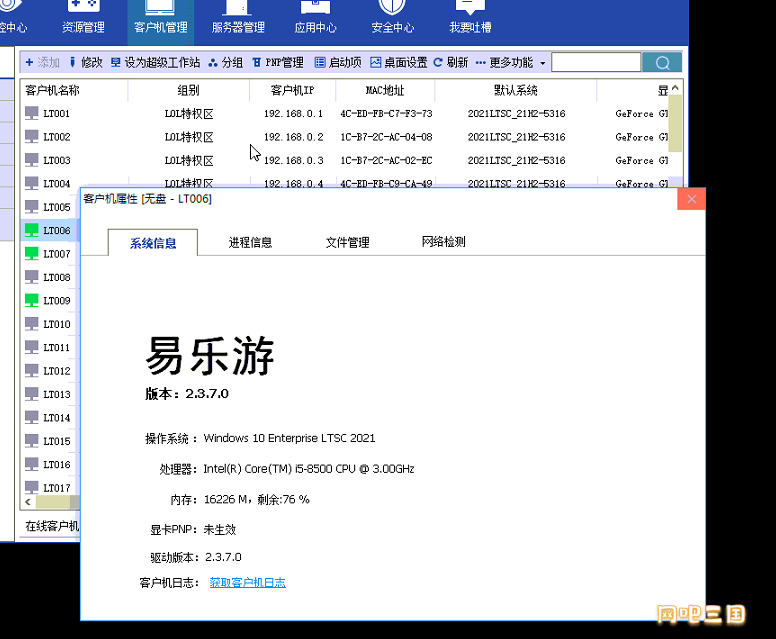Click the monitor icon for LT011

[32, 347]
